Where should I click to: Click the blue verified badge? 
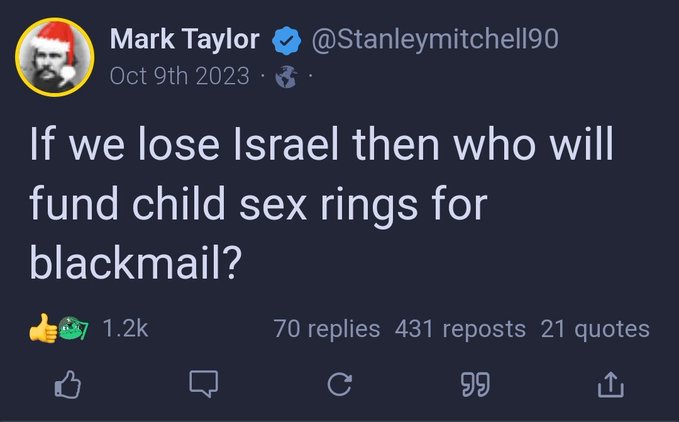click(287, 41)
